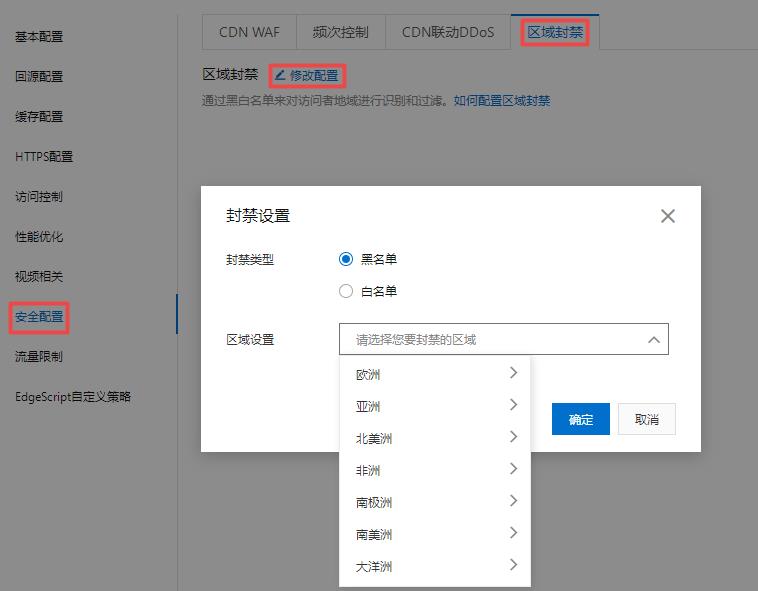Image resolution: width=758 pixels, height=591 pixels.
Task: Choose 大洋洲 from the region list
Action: pos(435,566)
